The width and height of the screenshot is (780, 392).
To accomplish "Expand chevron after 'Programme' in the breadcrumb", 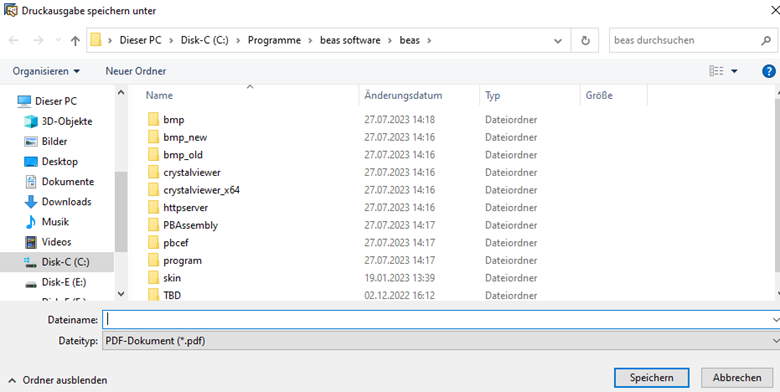I will (310, 41).
